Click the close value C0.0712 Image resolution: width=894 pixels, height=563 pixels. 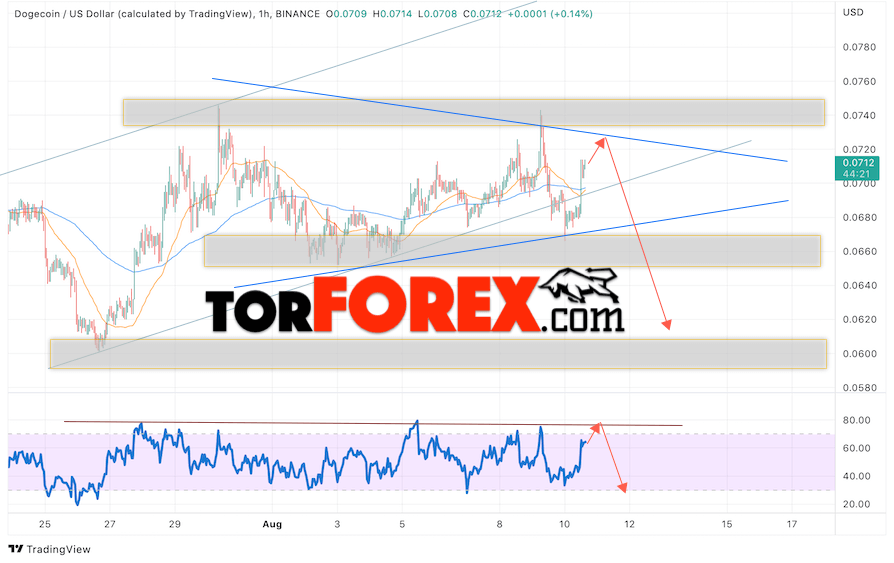click(482, 14)
